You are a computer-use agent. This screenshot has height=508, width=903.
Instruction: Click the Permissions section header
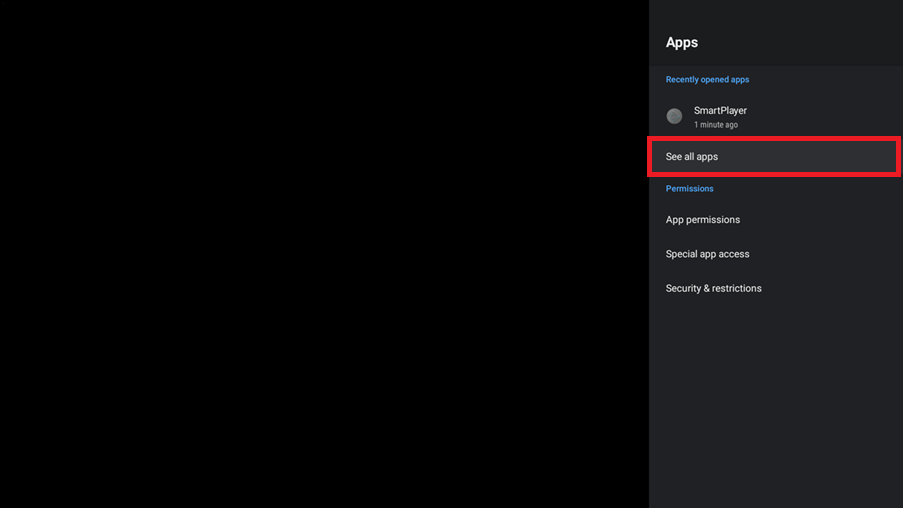tap(690, 189)
